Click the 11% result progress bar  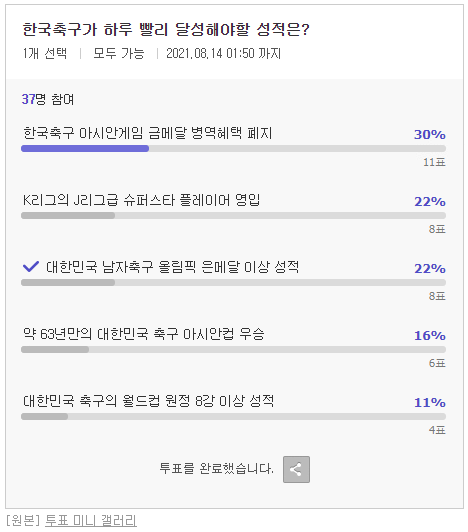coord(233,416)
